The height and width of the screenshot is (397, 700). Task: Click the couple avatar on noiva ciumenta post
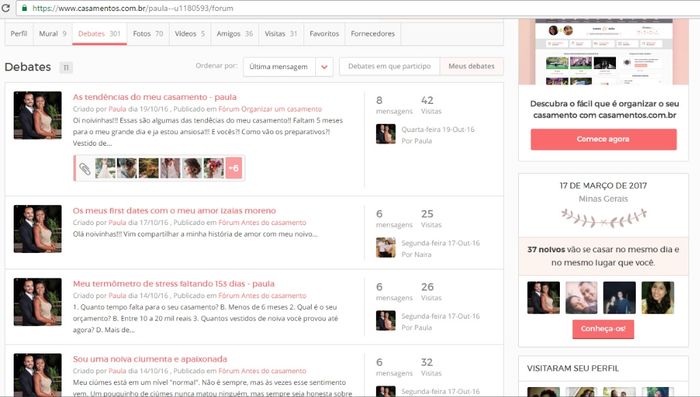(38, 375)
